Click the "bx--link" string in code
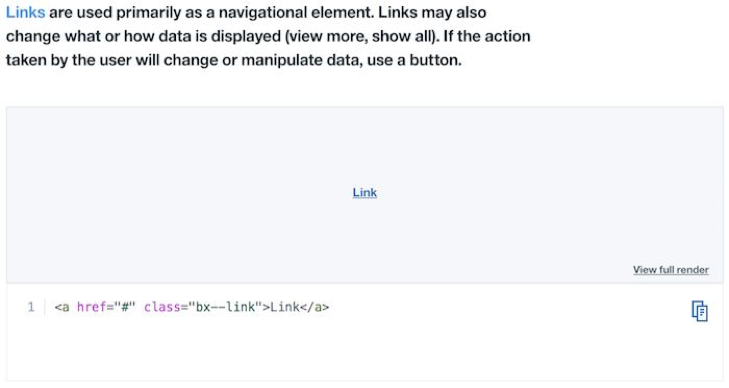Image resolution: width=729 pixels, height=388 pixels. click(225, 307)
